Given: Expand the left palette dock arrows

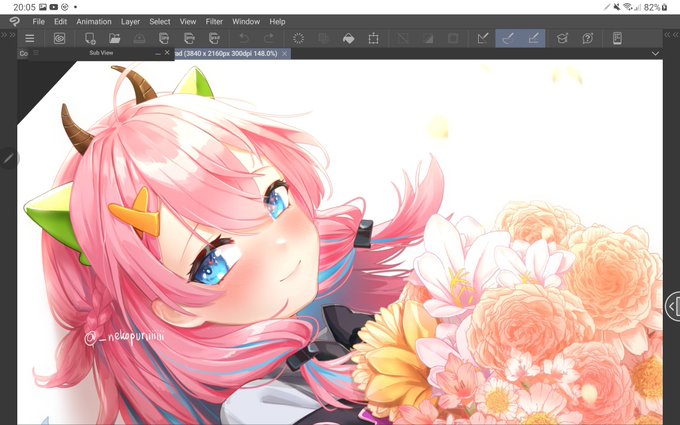Looking at the screenshot, I should point(8,35).
